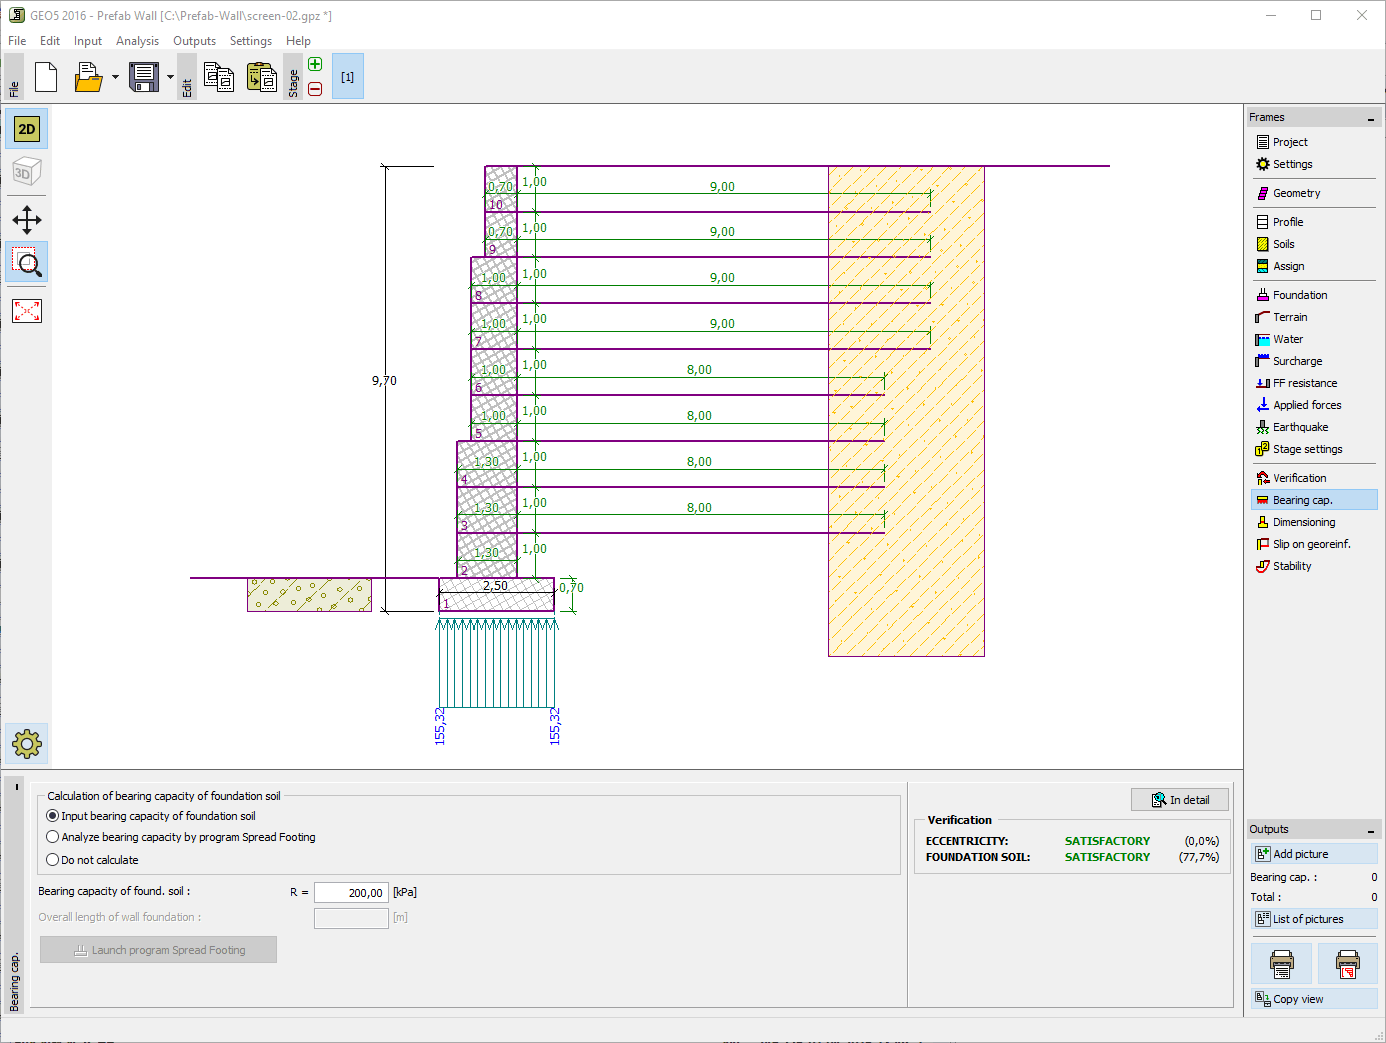
Task: Click the In detail button
Action: (x=1180, y=800)
